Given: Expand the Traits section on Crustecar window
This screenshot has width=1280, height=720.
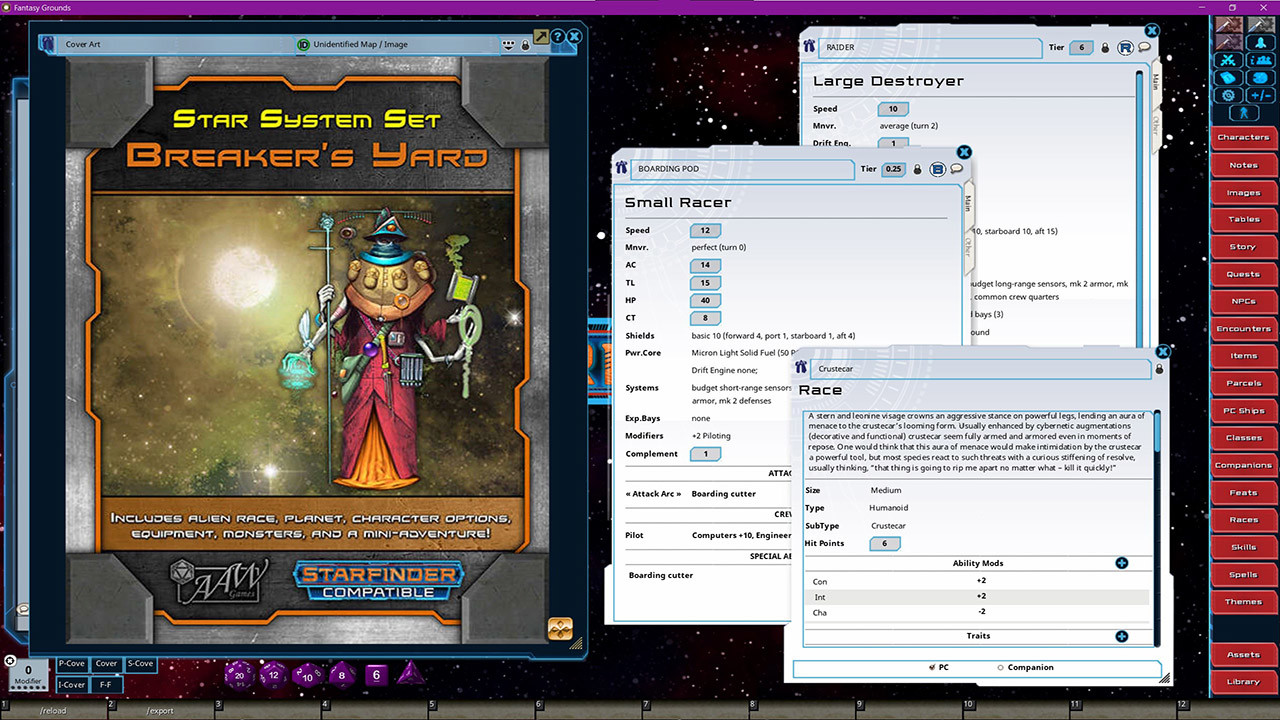Looking at the screenshot, I should (x=1121, y=636).
